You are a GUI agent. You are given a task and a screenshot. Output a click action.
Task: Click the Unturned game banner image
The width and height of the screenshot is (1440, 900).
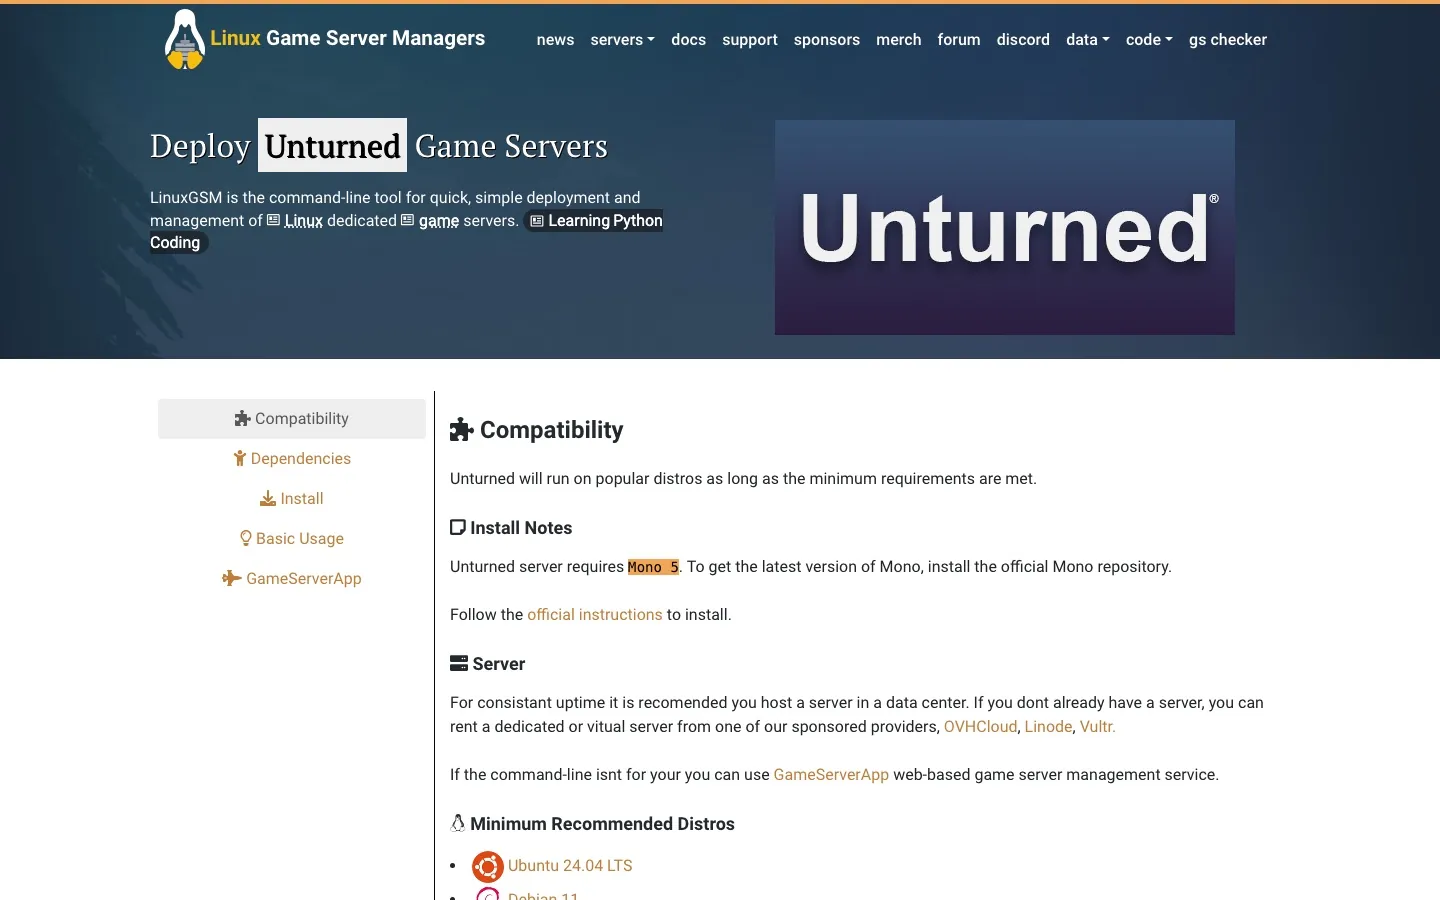(1005, 227)
